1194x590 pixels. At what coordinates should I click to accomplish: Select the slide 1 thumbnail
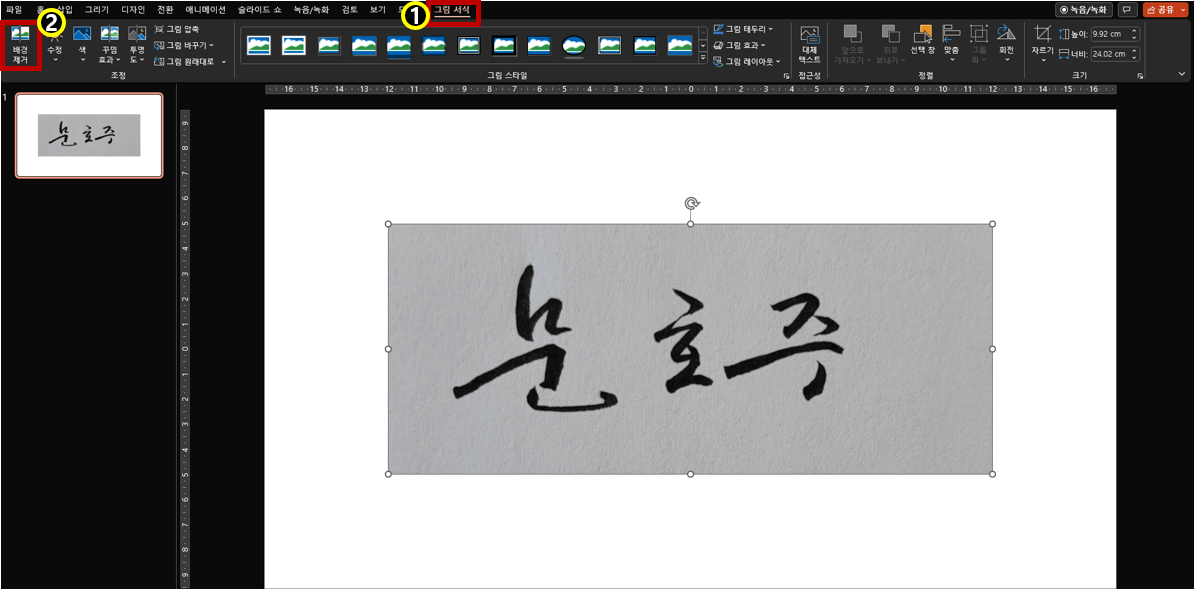coord(90,135)
